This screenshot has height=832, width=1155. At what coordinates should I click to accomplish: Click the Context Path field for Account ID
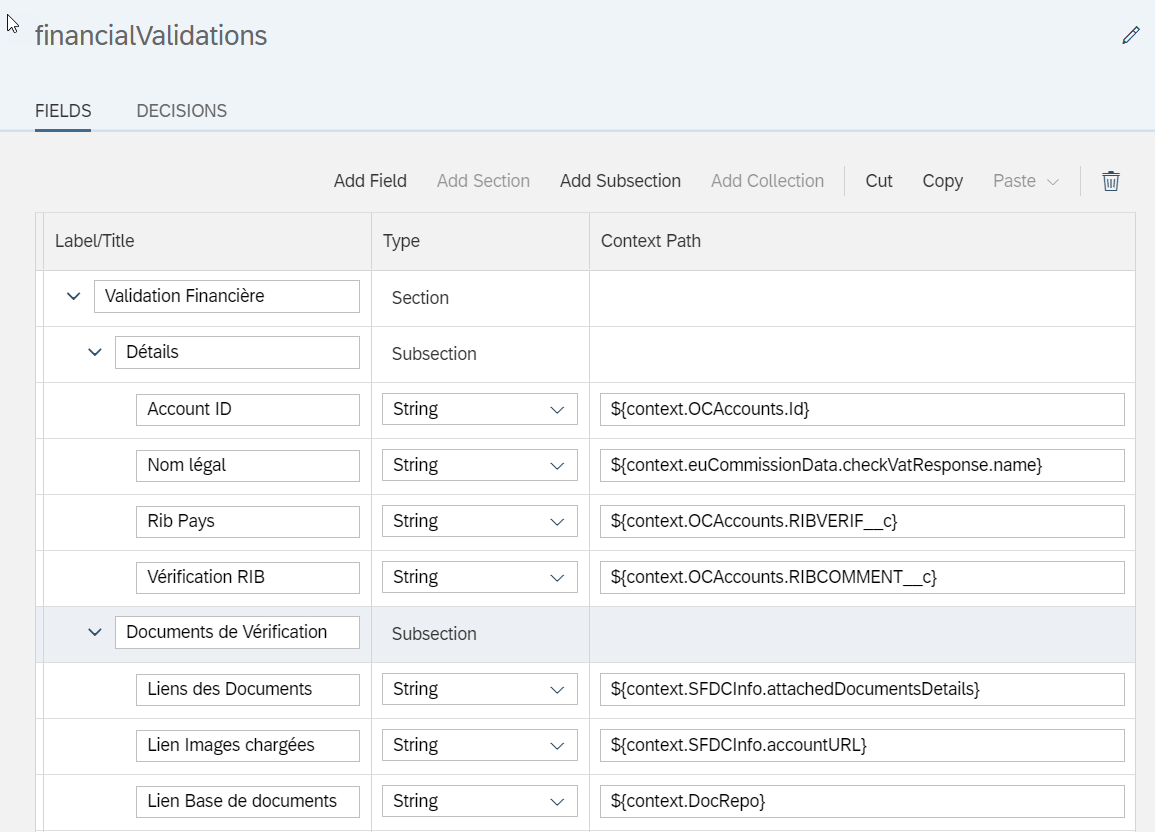pyautogui.click(x=860, y=409)
